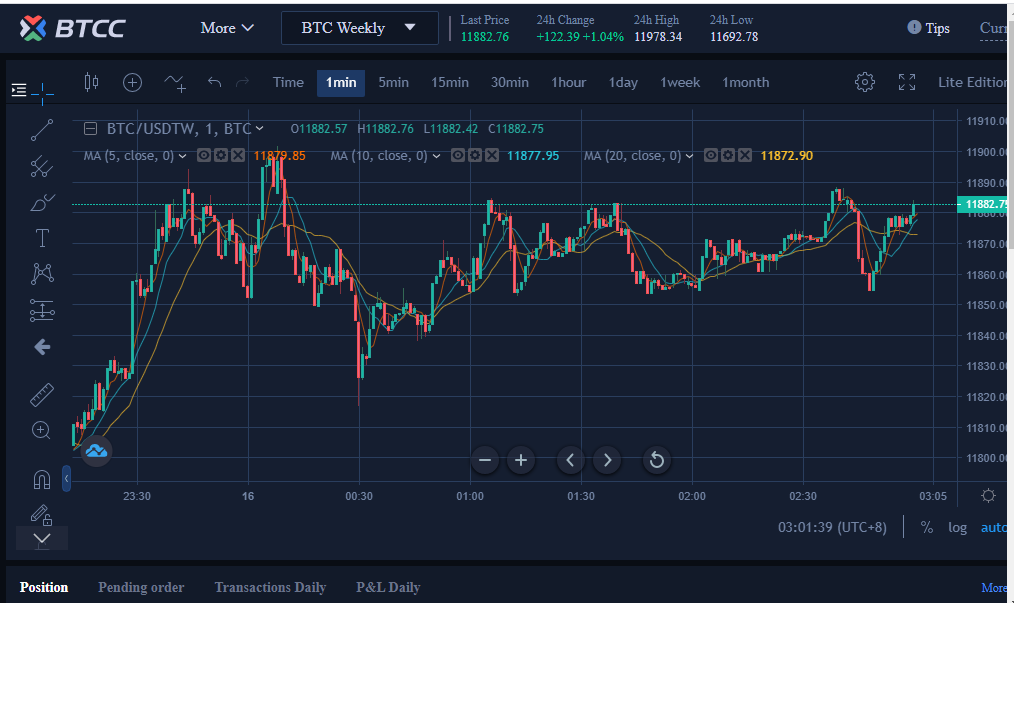
Task: Expand MA (5, close, 0) dropdown arrow
Action: 182,156
